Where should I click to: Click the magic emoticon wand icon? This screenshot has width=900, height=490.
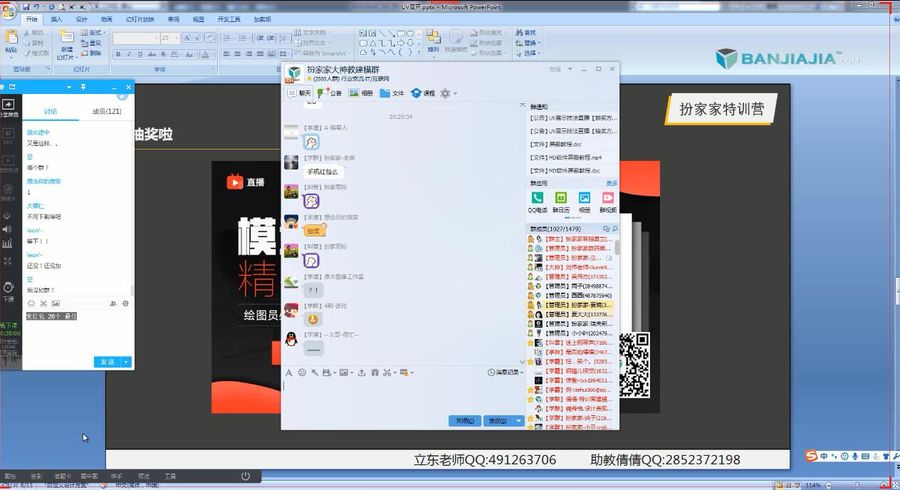point(315,372)
